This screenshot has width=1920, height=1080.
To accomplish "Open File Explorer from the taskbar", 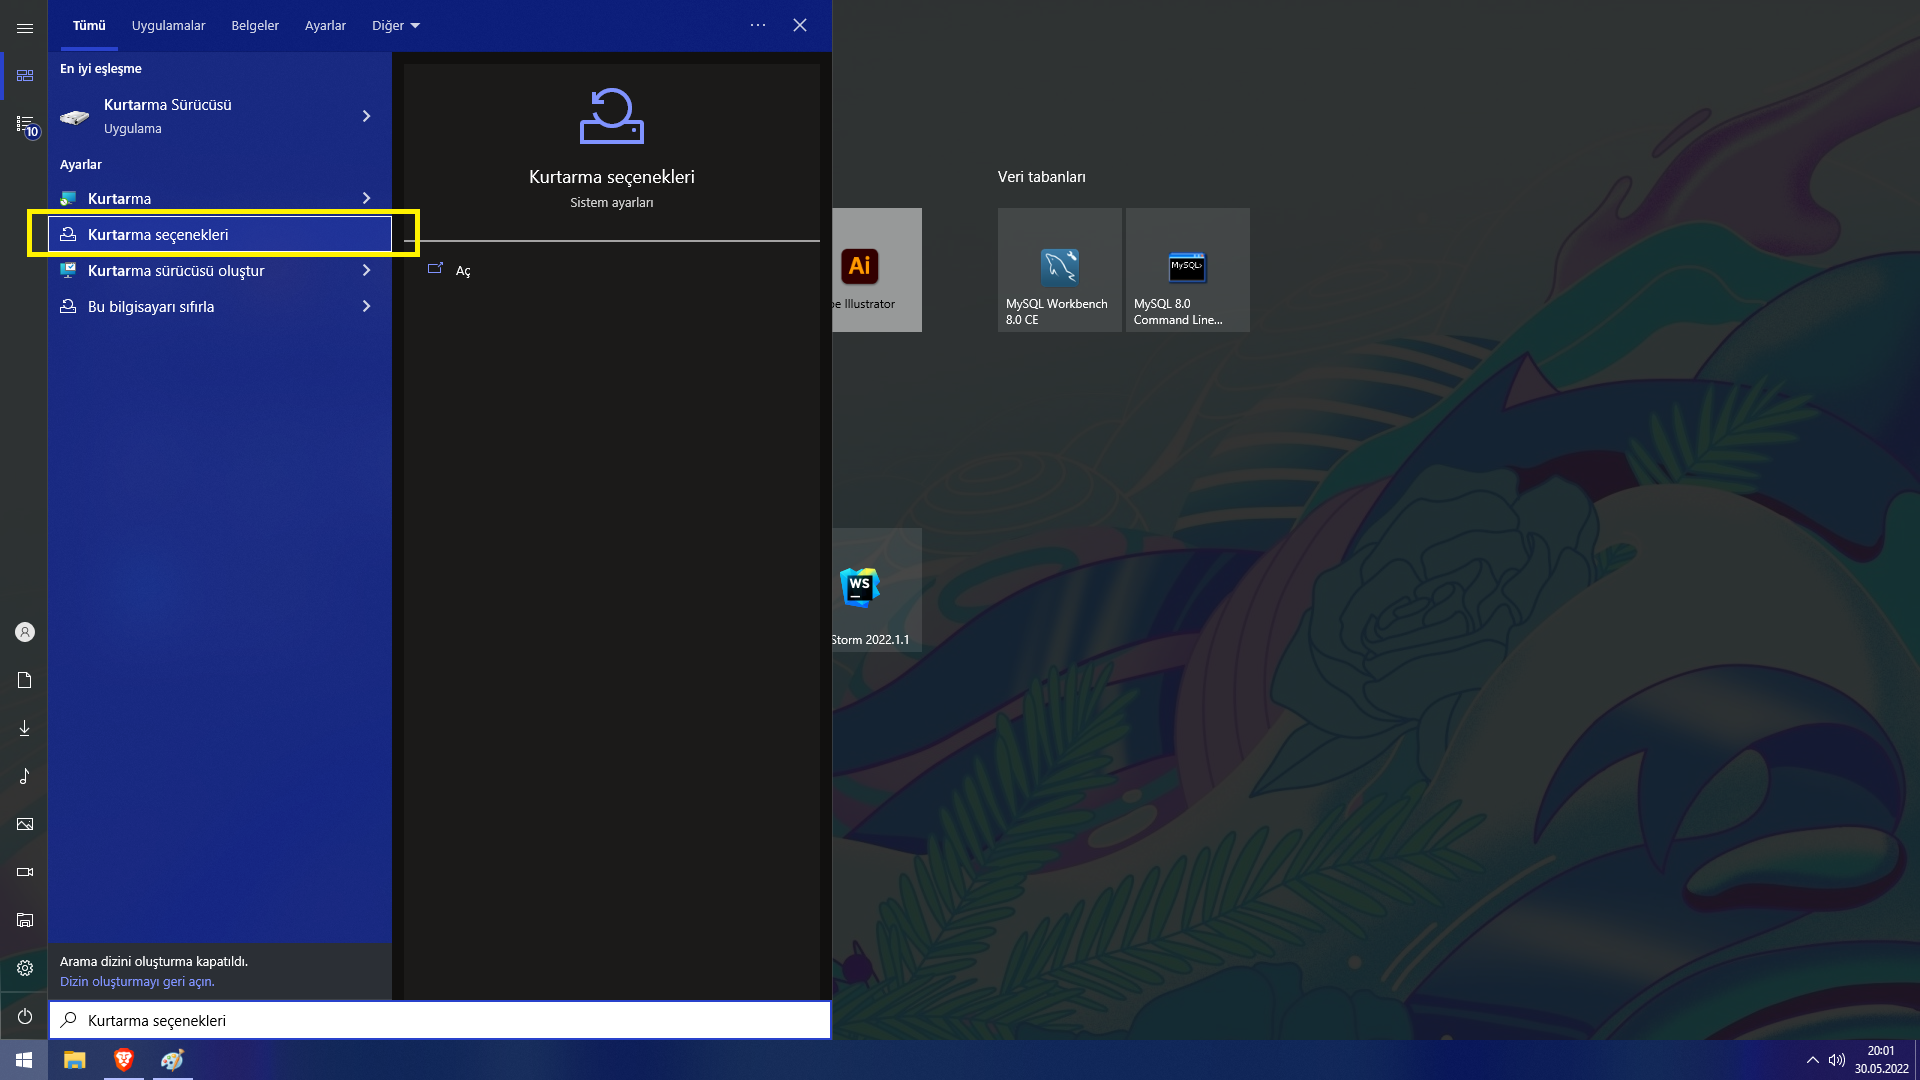I will pyautogui.click(x=75, y=1060).
